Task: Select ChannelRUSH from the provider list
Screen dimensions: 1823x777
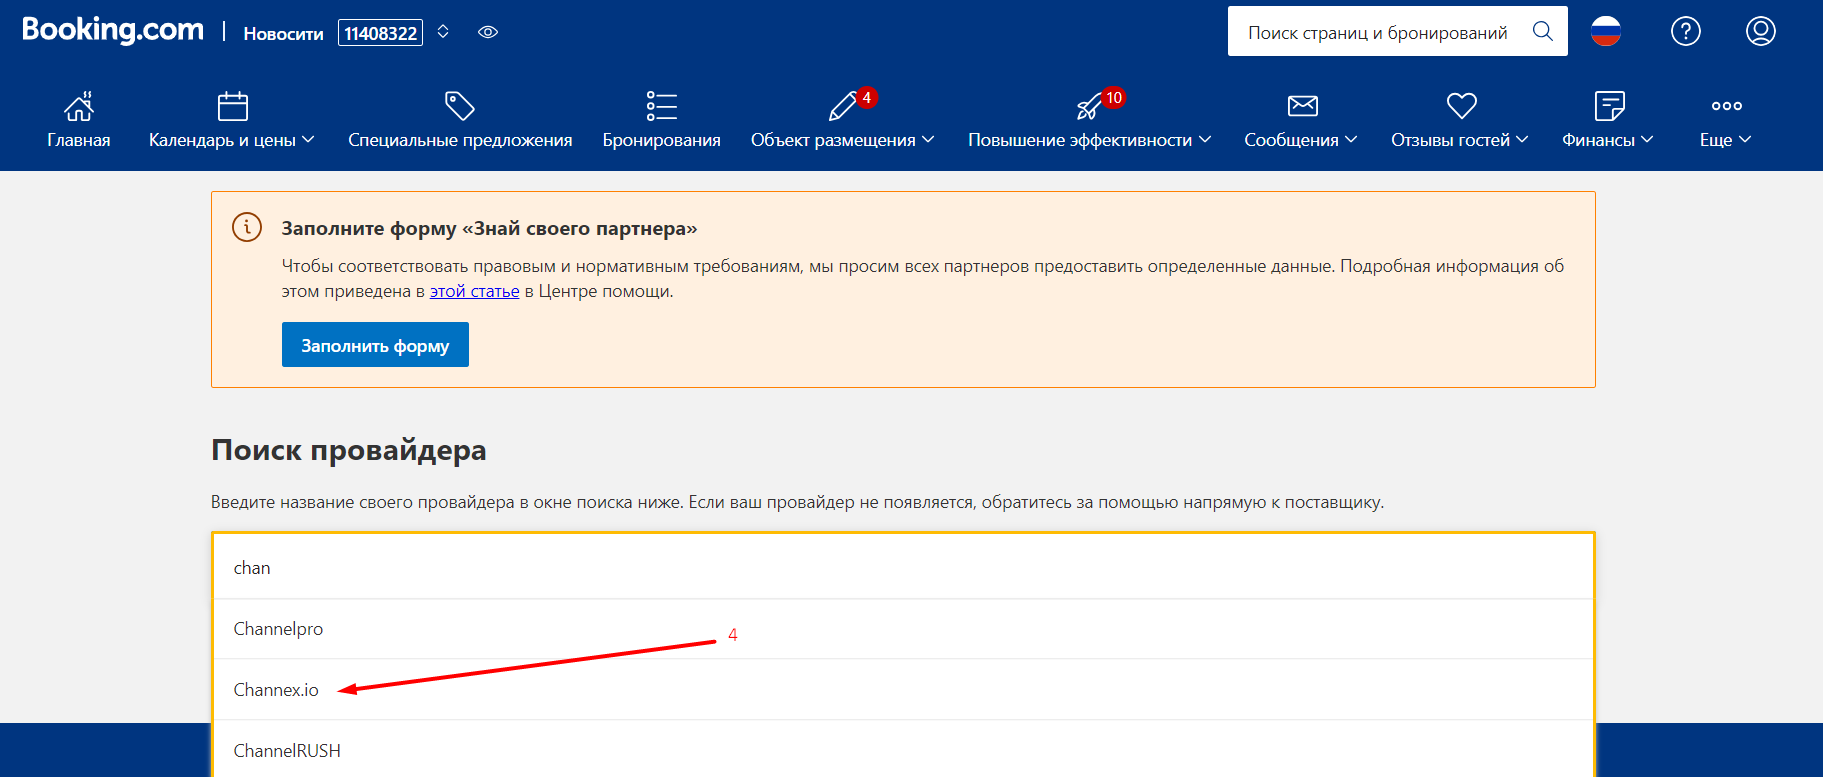Action: (903, 750)
